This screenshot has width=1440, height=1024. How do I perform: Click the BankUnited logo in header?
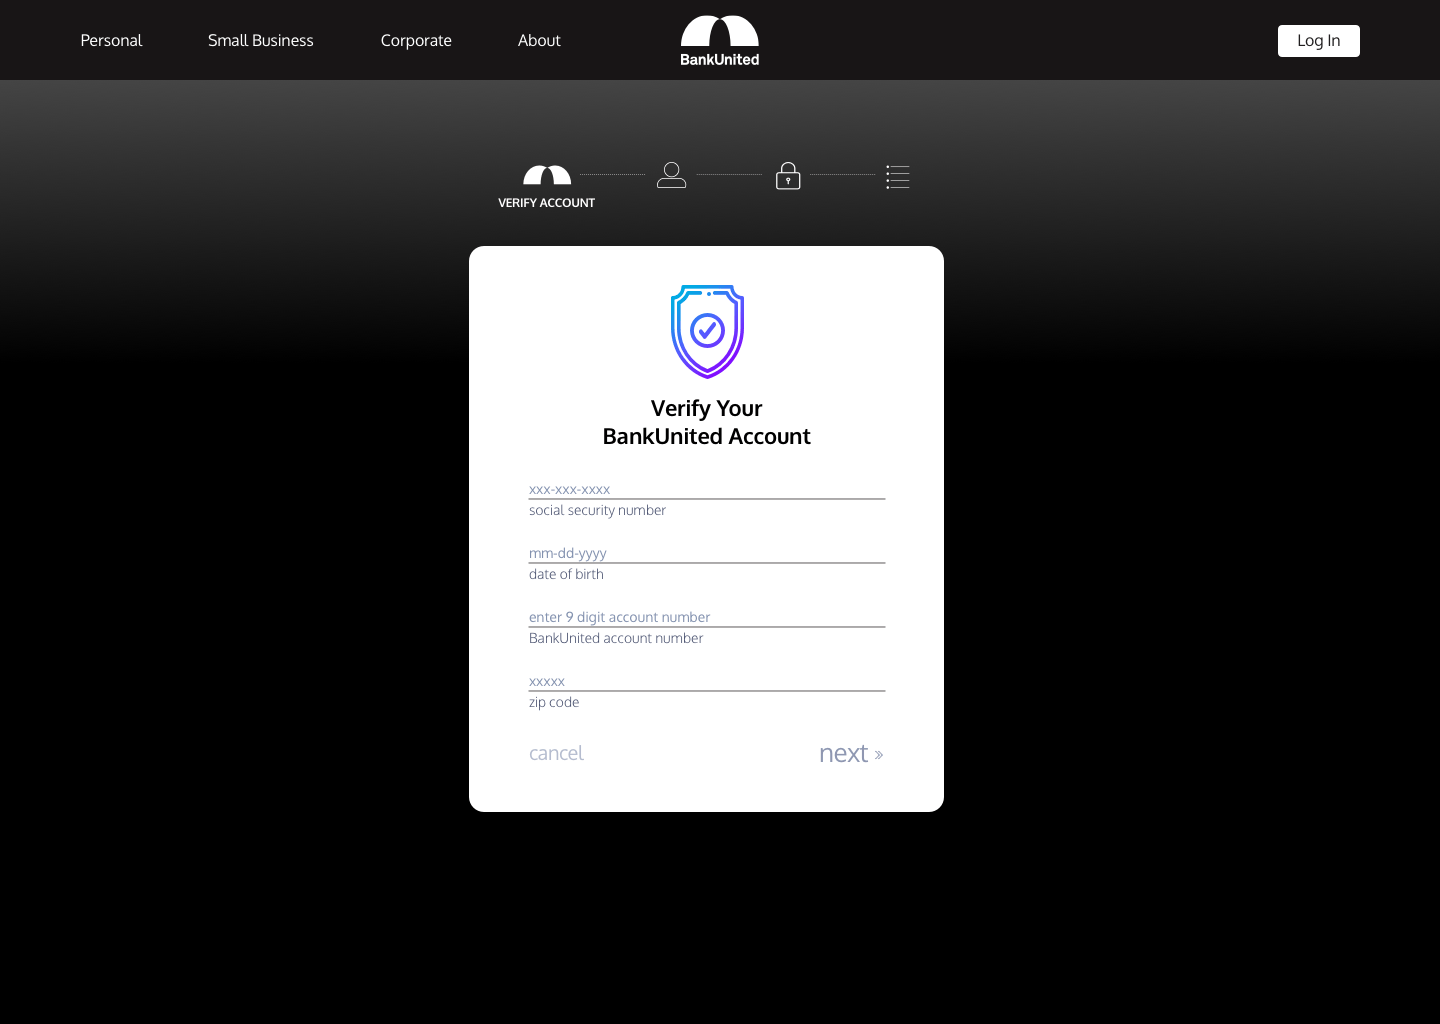click(x=720, y=41)
